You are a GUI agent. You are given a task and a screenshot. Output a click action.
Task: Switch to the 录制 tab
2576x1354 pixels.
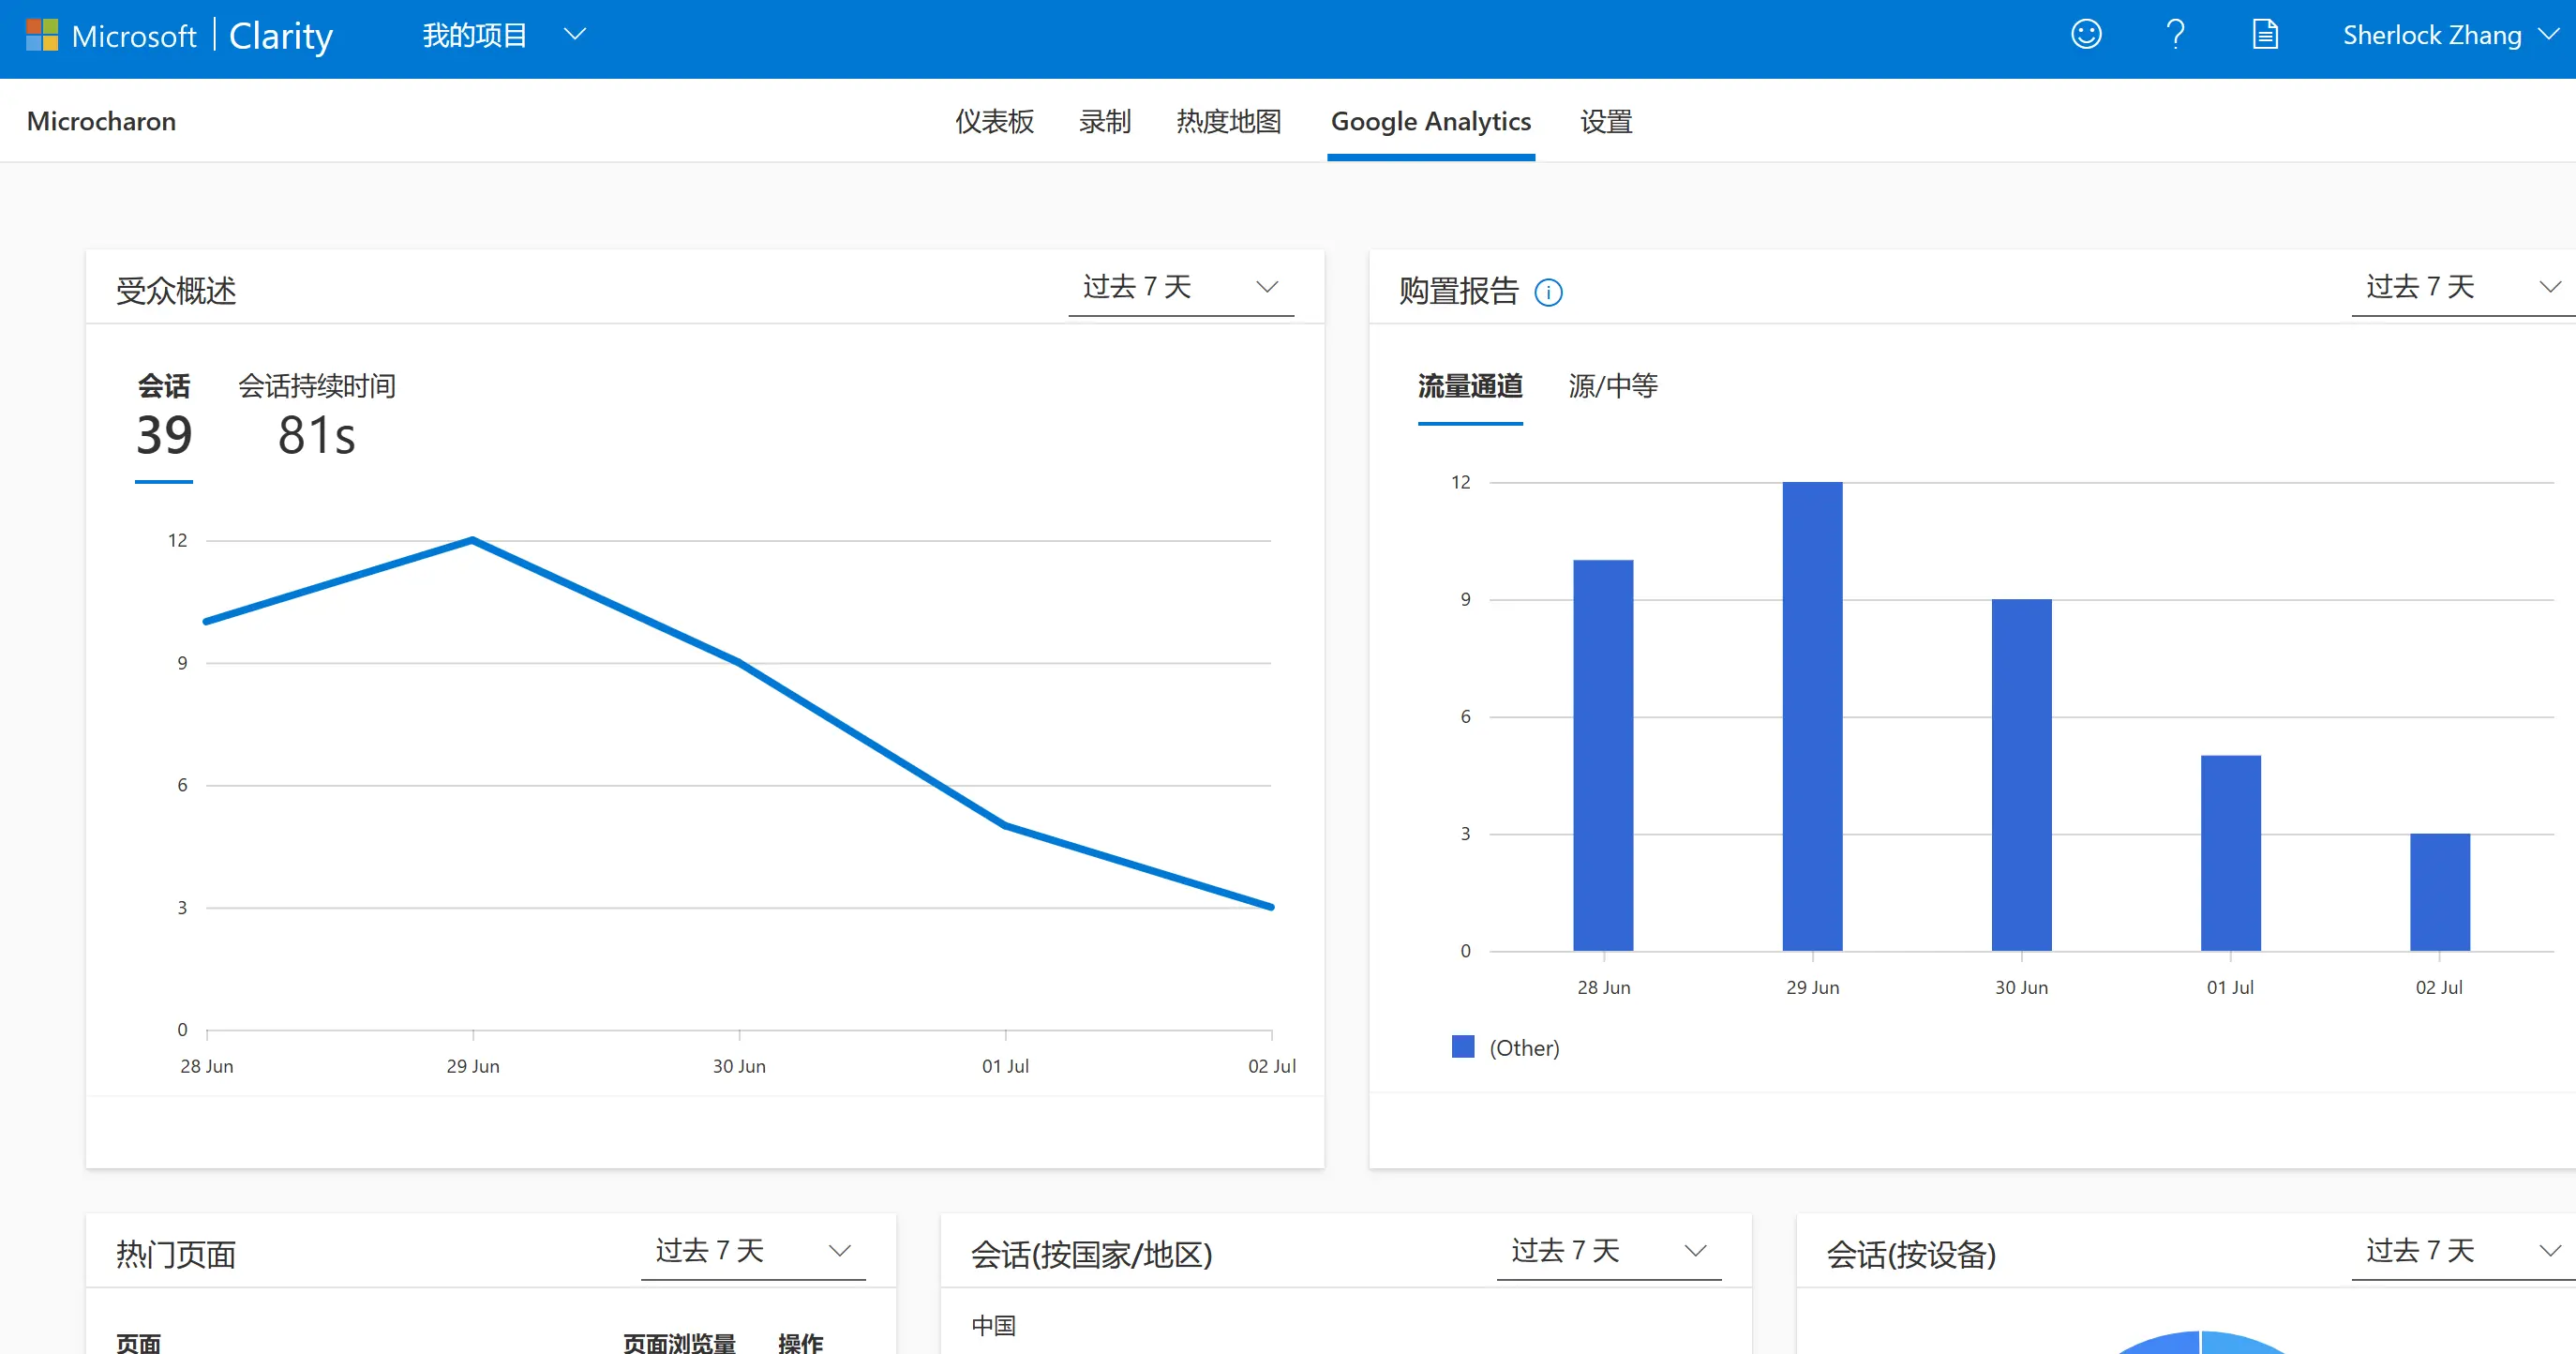(1105, 122)
